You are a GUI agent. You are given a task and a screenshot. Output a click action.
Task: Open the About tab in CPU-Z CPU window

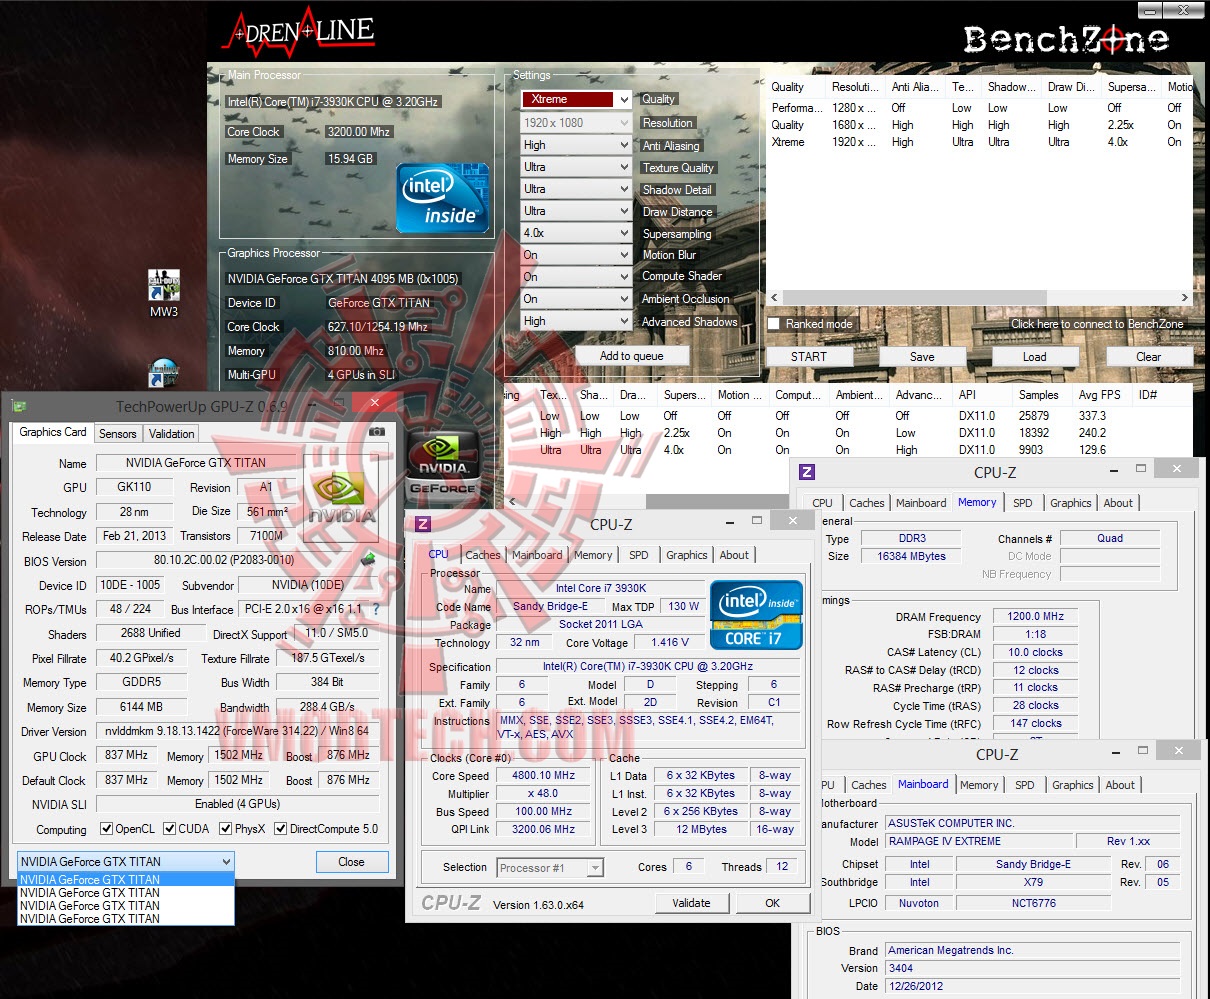click(x=734, y=555)
